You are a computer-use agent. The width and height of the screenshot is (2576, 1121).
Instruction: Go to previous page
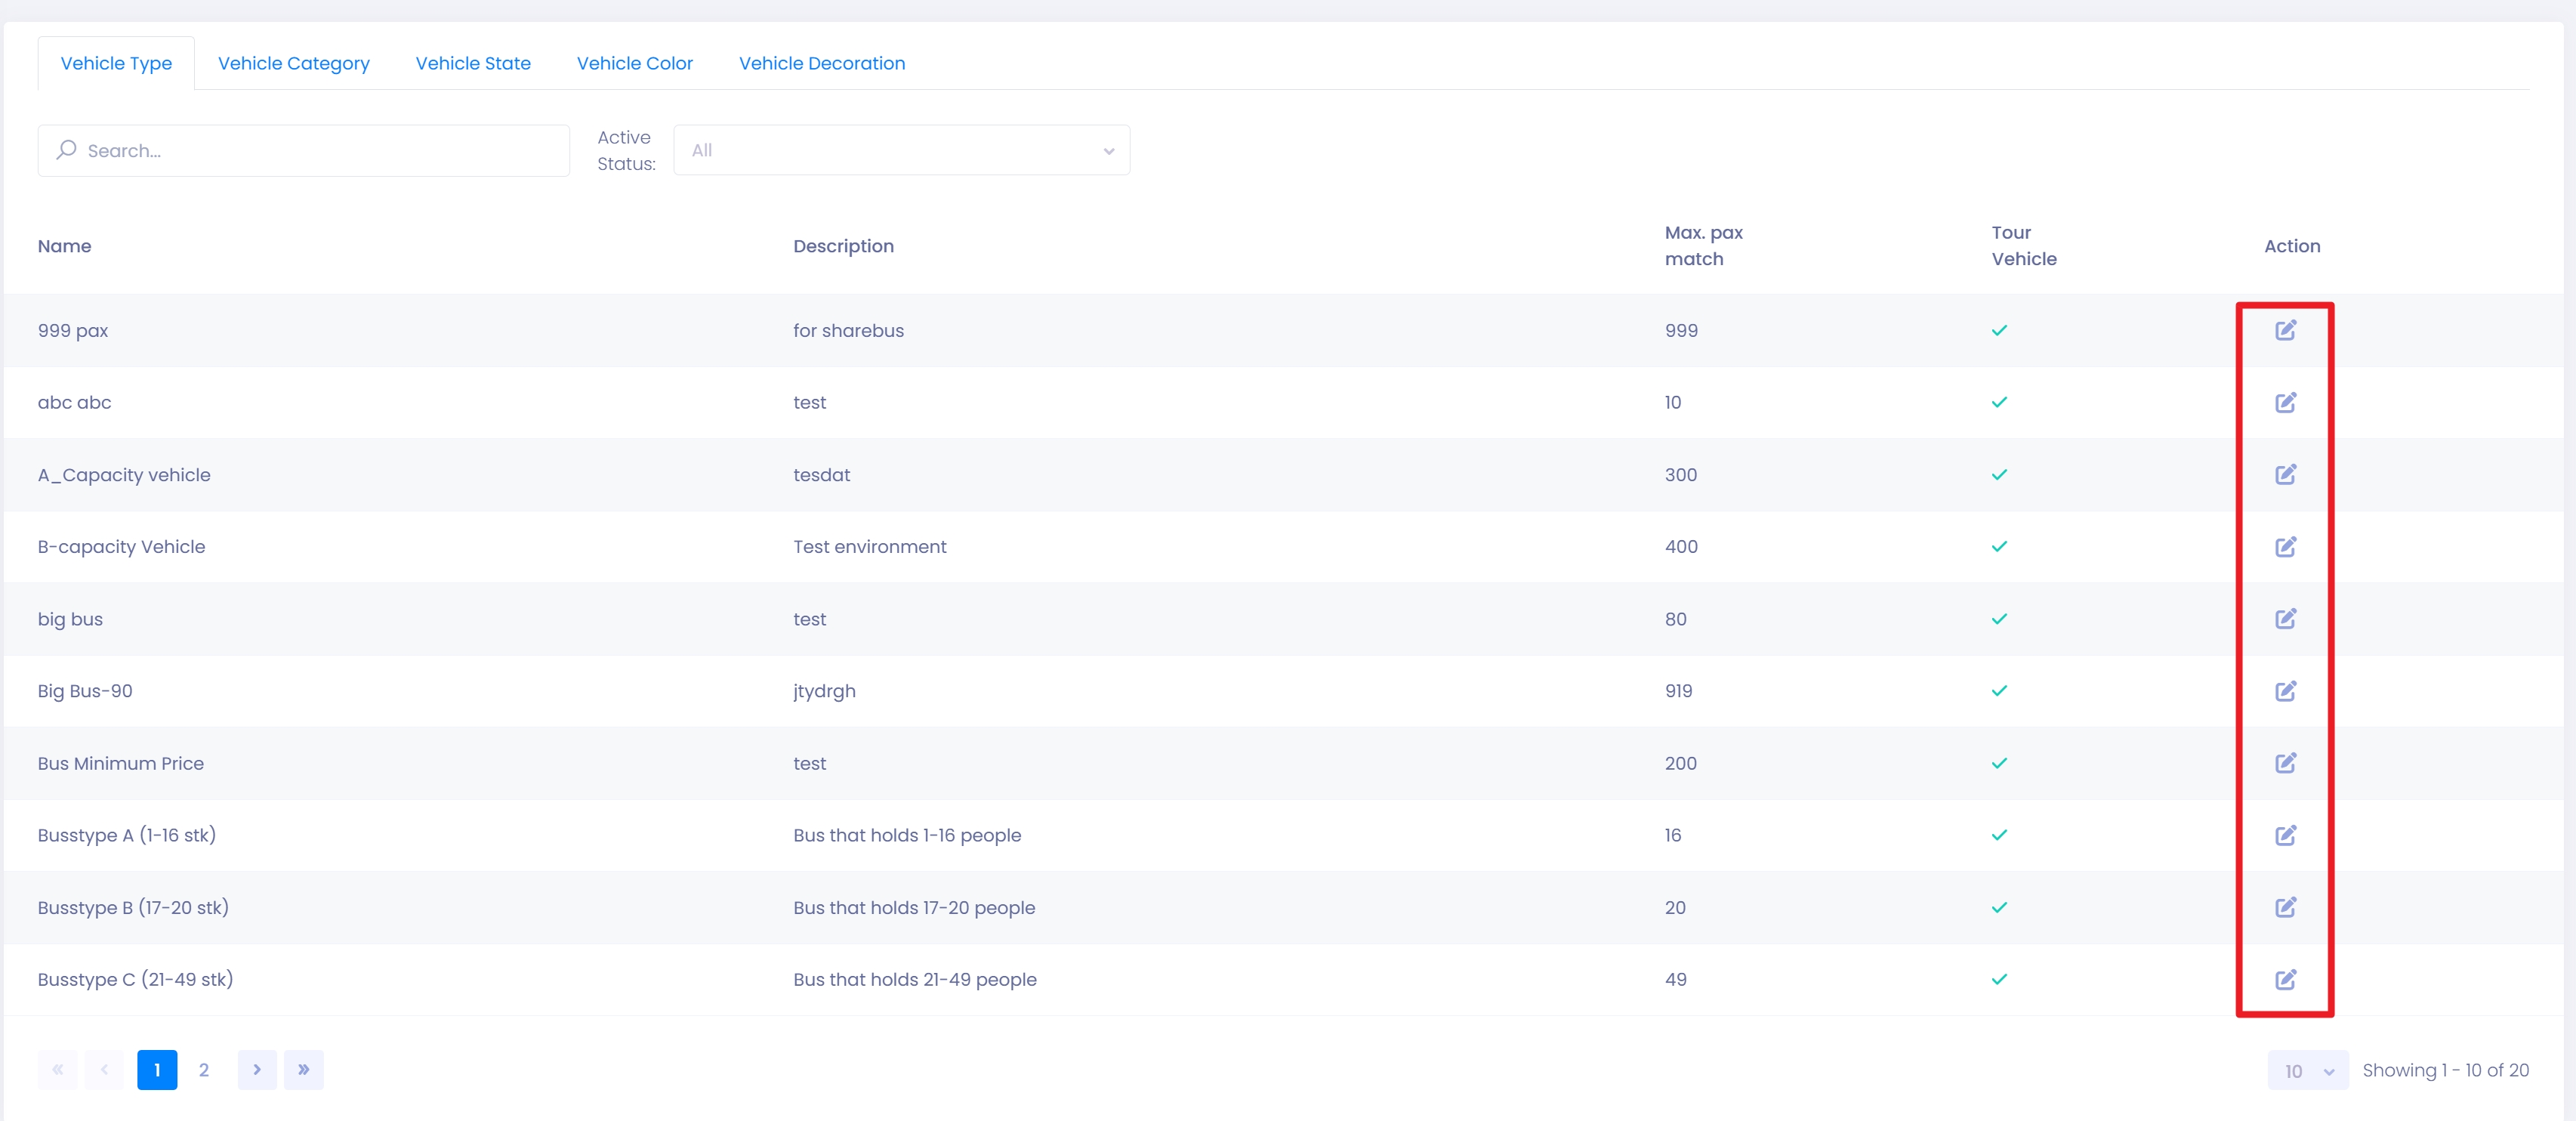pos(104,1070)
